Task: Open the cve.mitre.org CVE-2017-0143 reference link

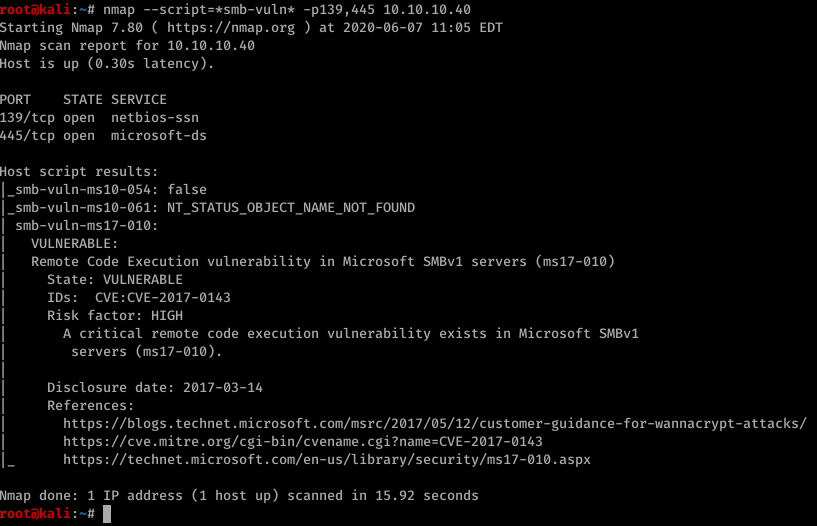Action: pyautogui.click(x=303, y=442)
